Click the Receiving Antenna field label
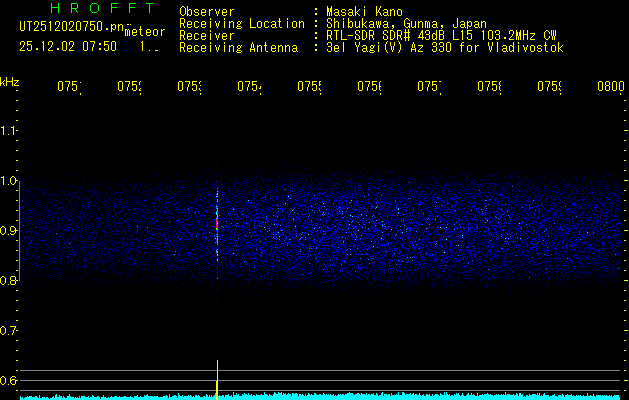 238,47
